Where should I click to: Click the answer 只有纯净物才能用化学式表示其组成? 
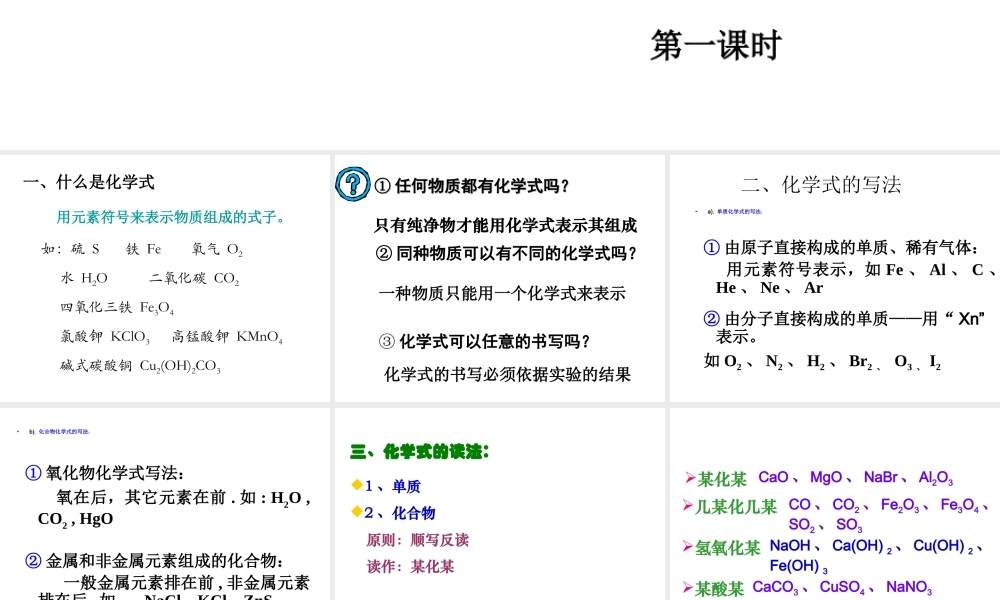(x=505, y=225)
